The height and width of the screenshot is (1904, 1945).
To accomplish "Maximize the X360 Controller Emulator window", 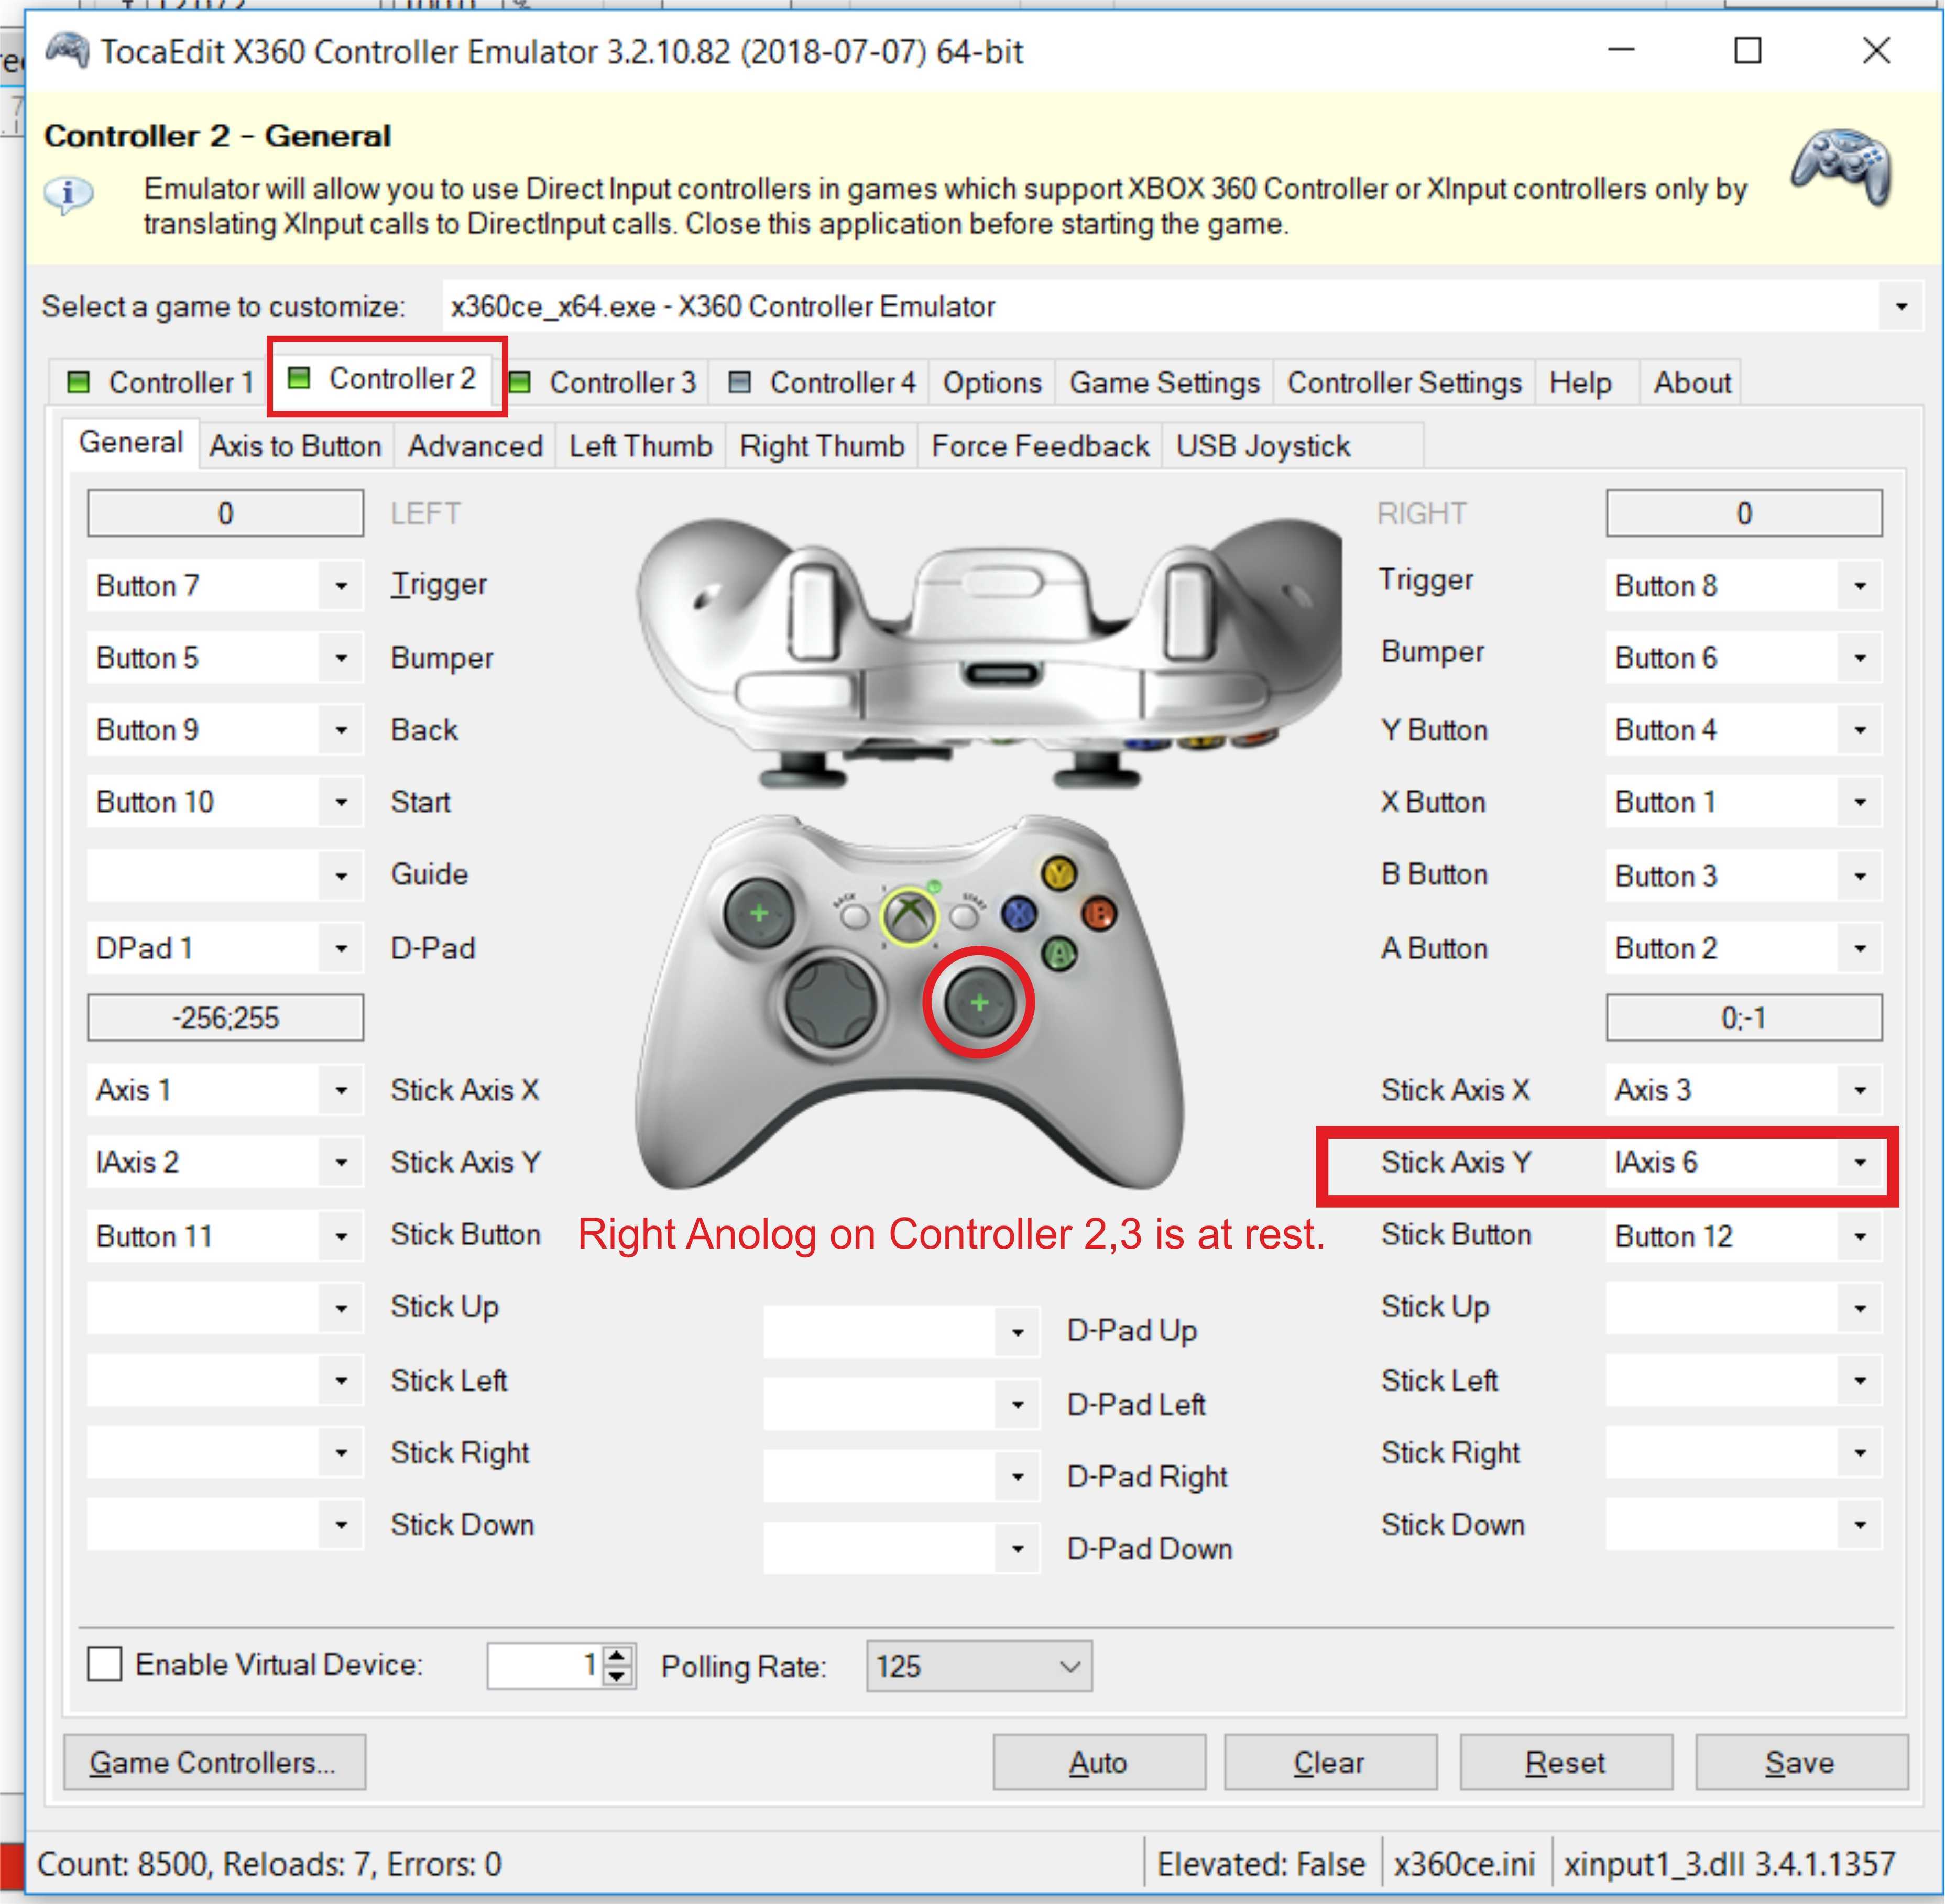I will click(1747, 50).
